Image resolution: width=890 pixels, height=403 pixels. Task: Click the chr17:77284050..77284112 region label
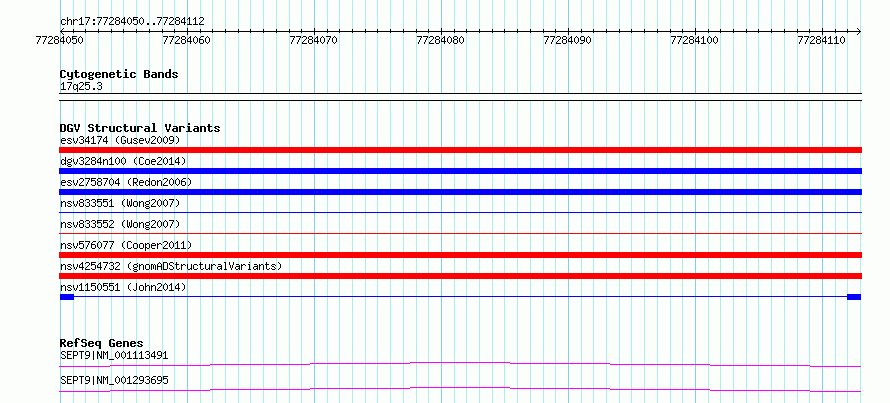(132, 22)
